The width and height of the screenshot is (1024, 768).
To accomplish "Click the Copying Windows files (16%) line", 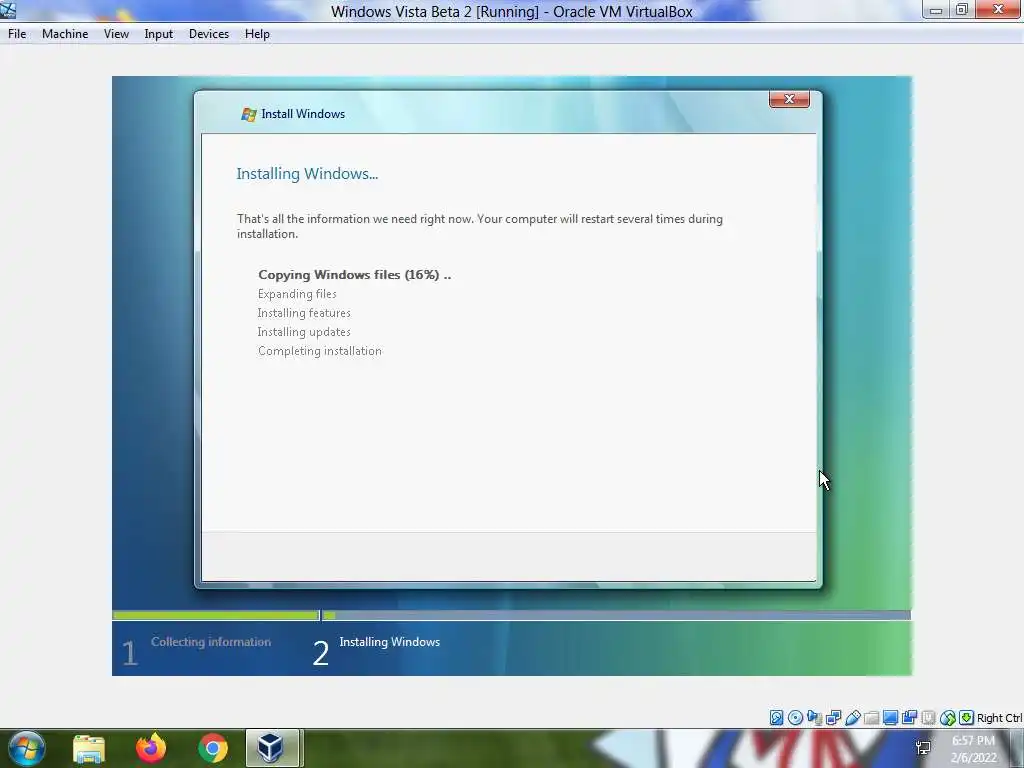I will [x=355, y=275].
